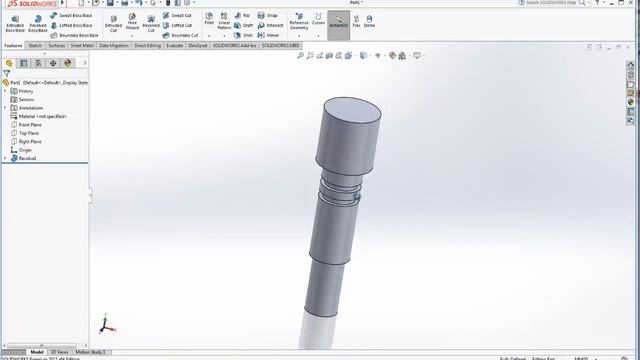This screenshot has height=360, width=640.
Task: Select Right Plane in tree
Action: (x=26, y=142)
